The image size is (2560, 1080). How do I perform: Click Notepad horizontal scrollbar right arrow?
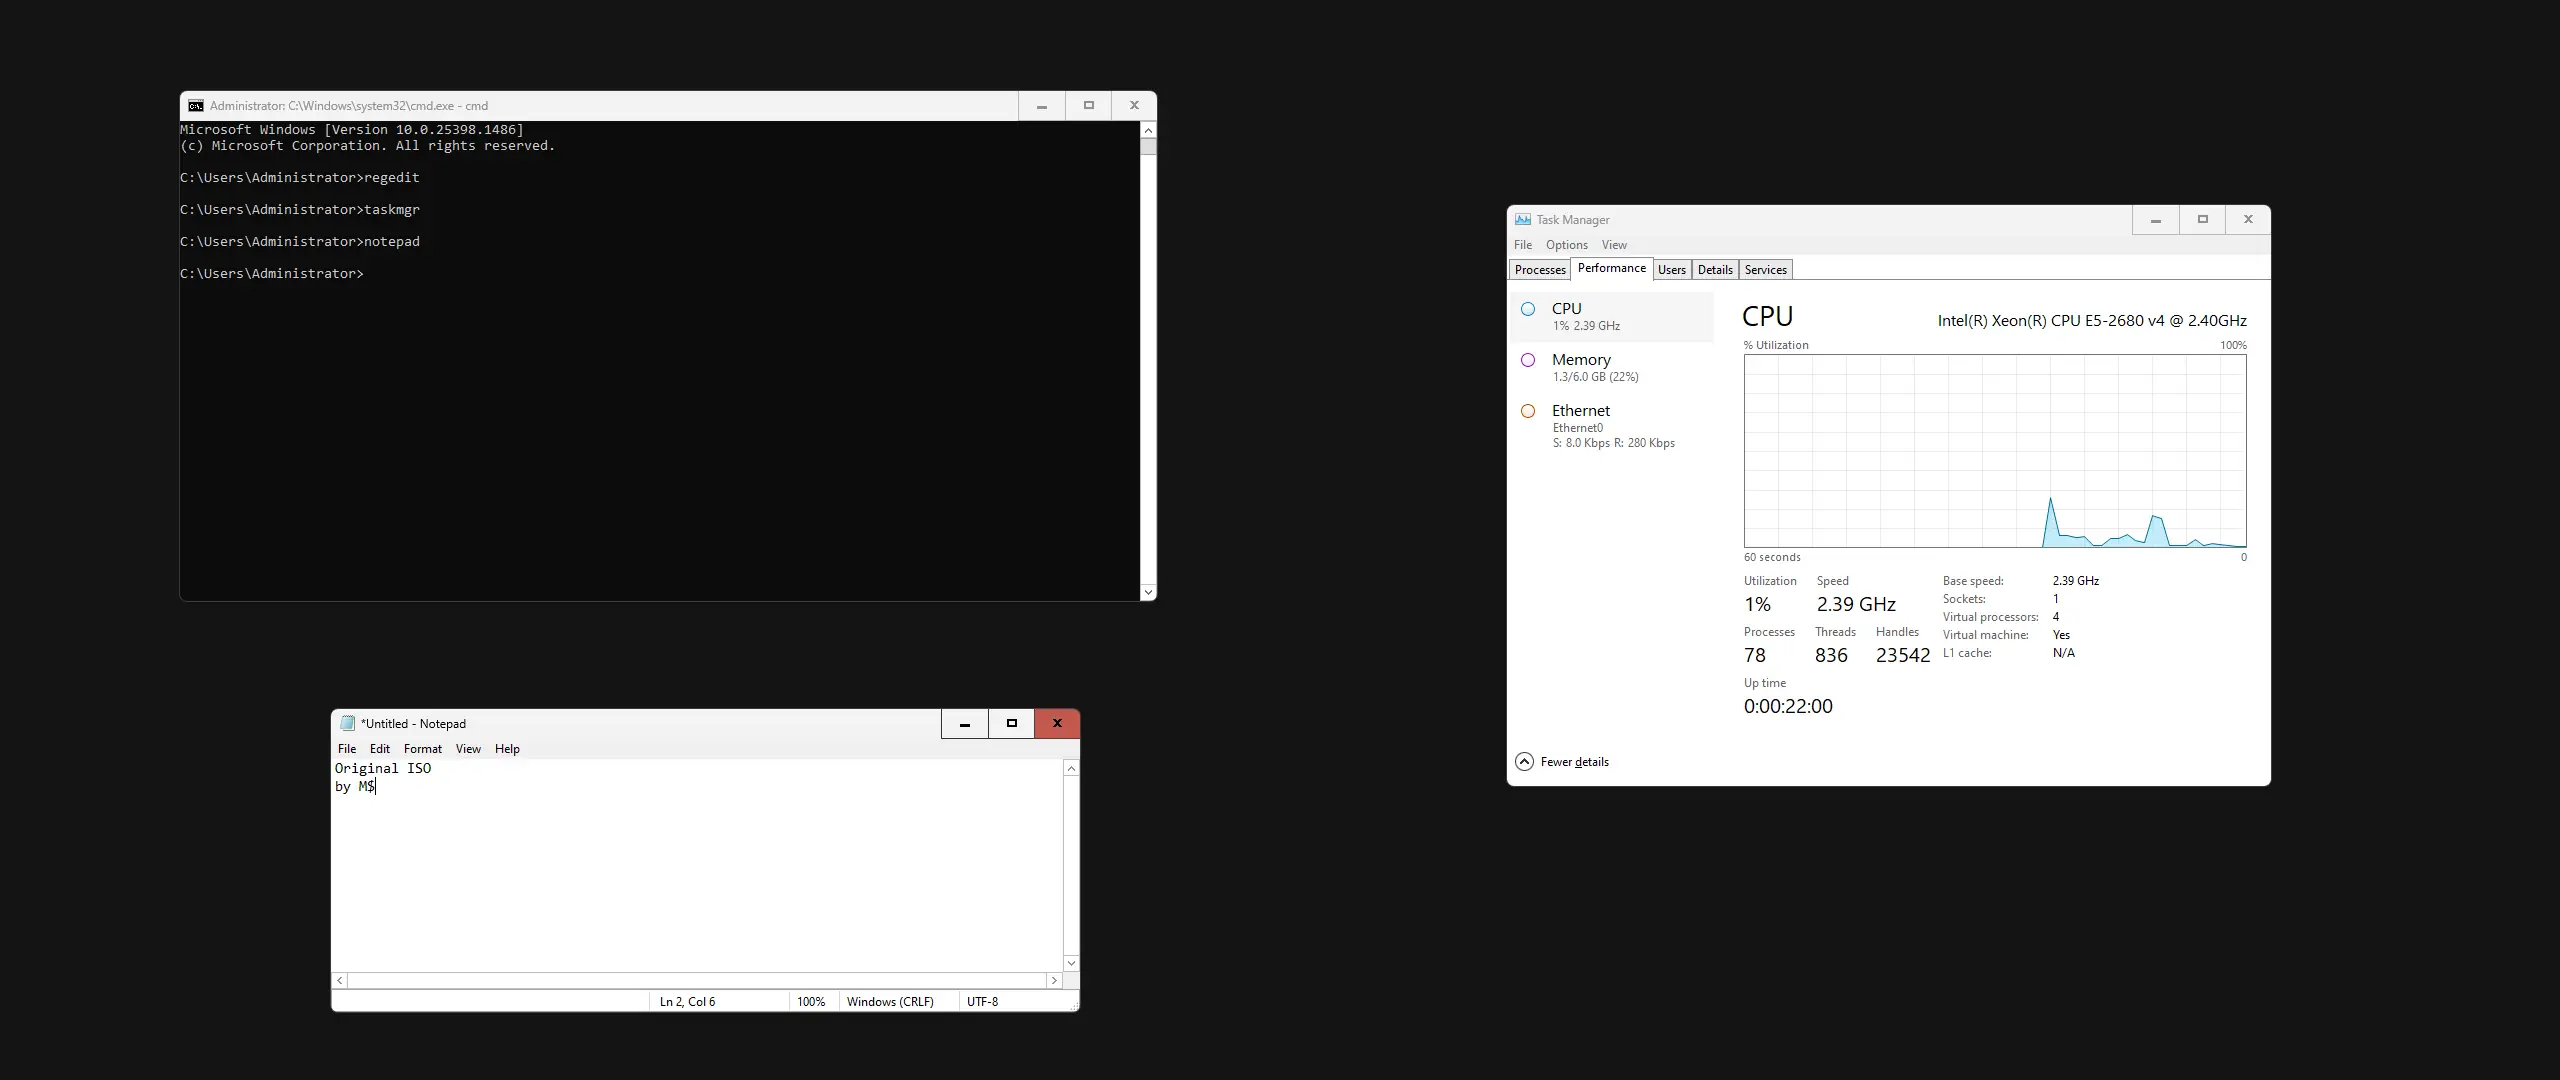click(1053, 981)
